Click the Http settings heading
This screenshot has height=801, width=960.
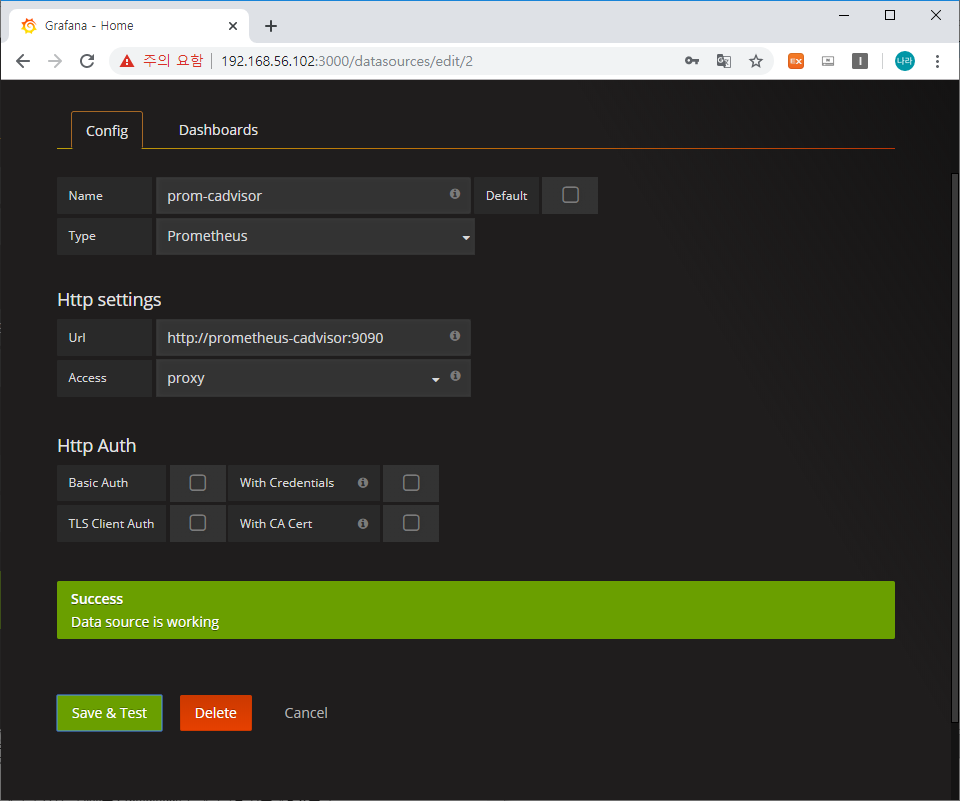[x=109, y=299]
